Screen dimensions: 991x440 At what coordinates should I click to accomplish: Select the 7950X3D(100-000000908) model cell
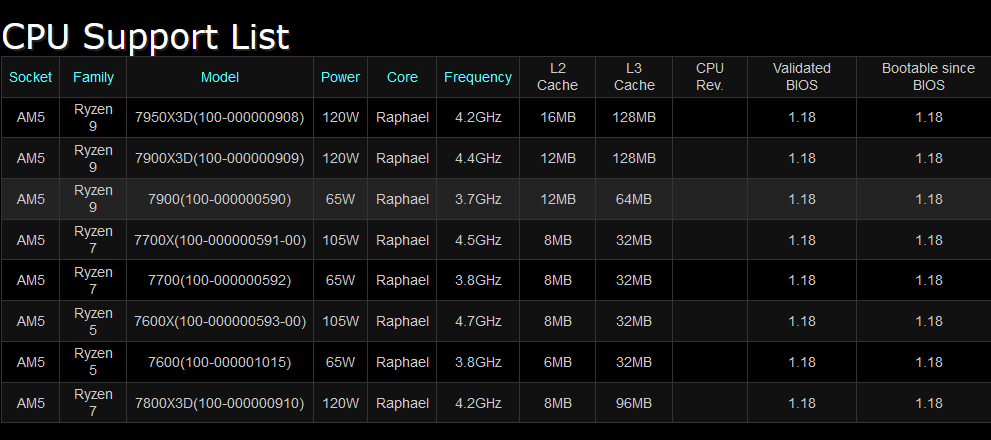pyautogui.click(x=220, y=117)
